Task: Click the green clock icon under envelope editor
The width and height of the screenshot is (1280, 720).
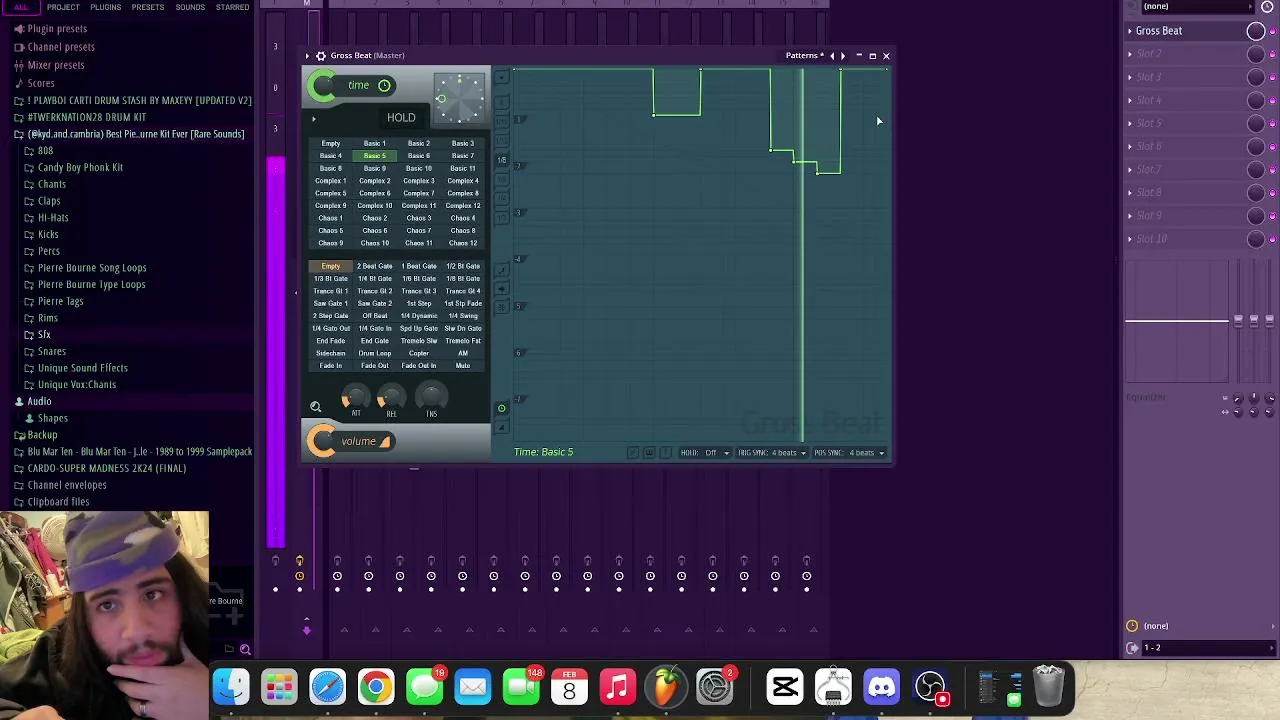Action: [502, 408]
